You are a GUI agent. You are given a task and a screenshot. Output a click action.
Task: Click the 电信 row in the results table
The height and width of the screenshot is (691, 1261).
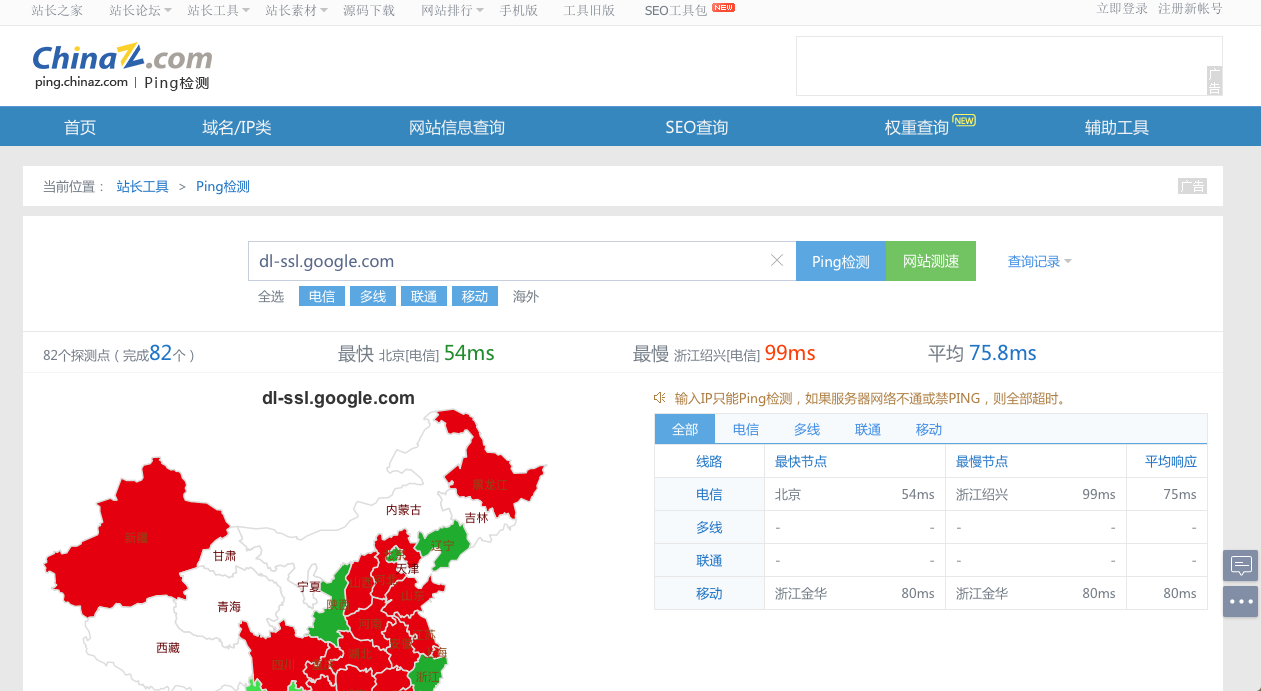pos(931,494)
